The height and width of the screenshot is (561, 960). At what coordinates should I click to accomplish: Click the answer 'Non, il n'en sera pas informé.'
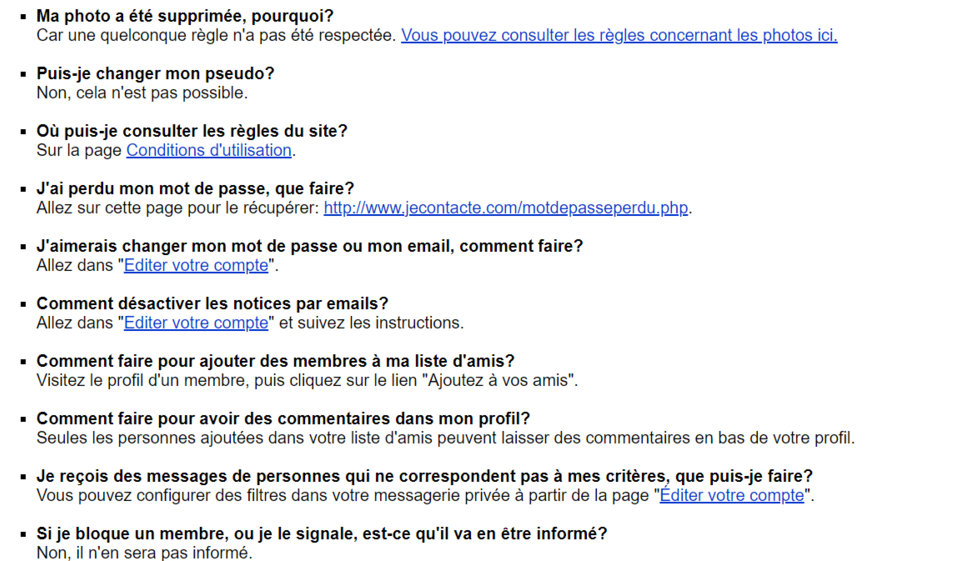click(144, 552)
